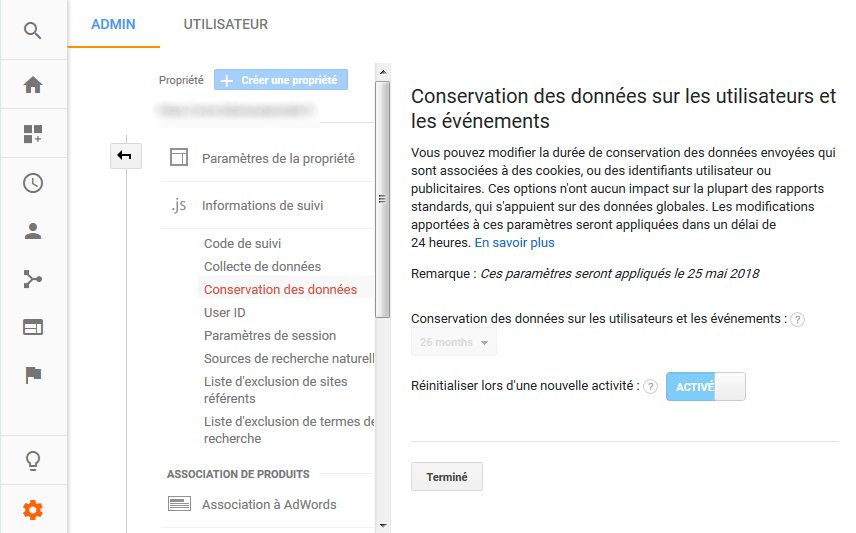Open Liste d'exclusion de sites référents
The height and width of the screenshot is (533, 856).
[x=275, y=390]
